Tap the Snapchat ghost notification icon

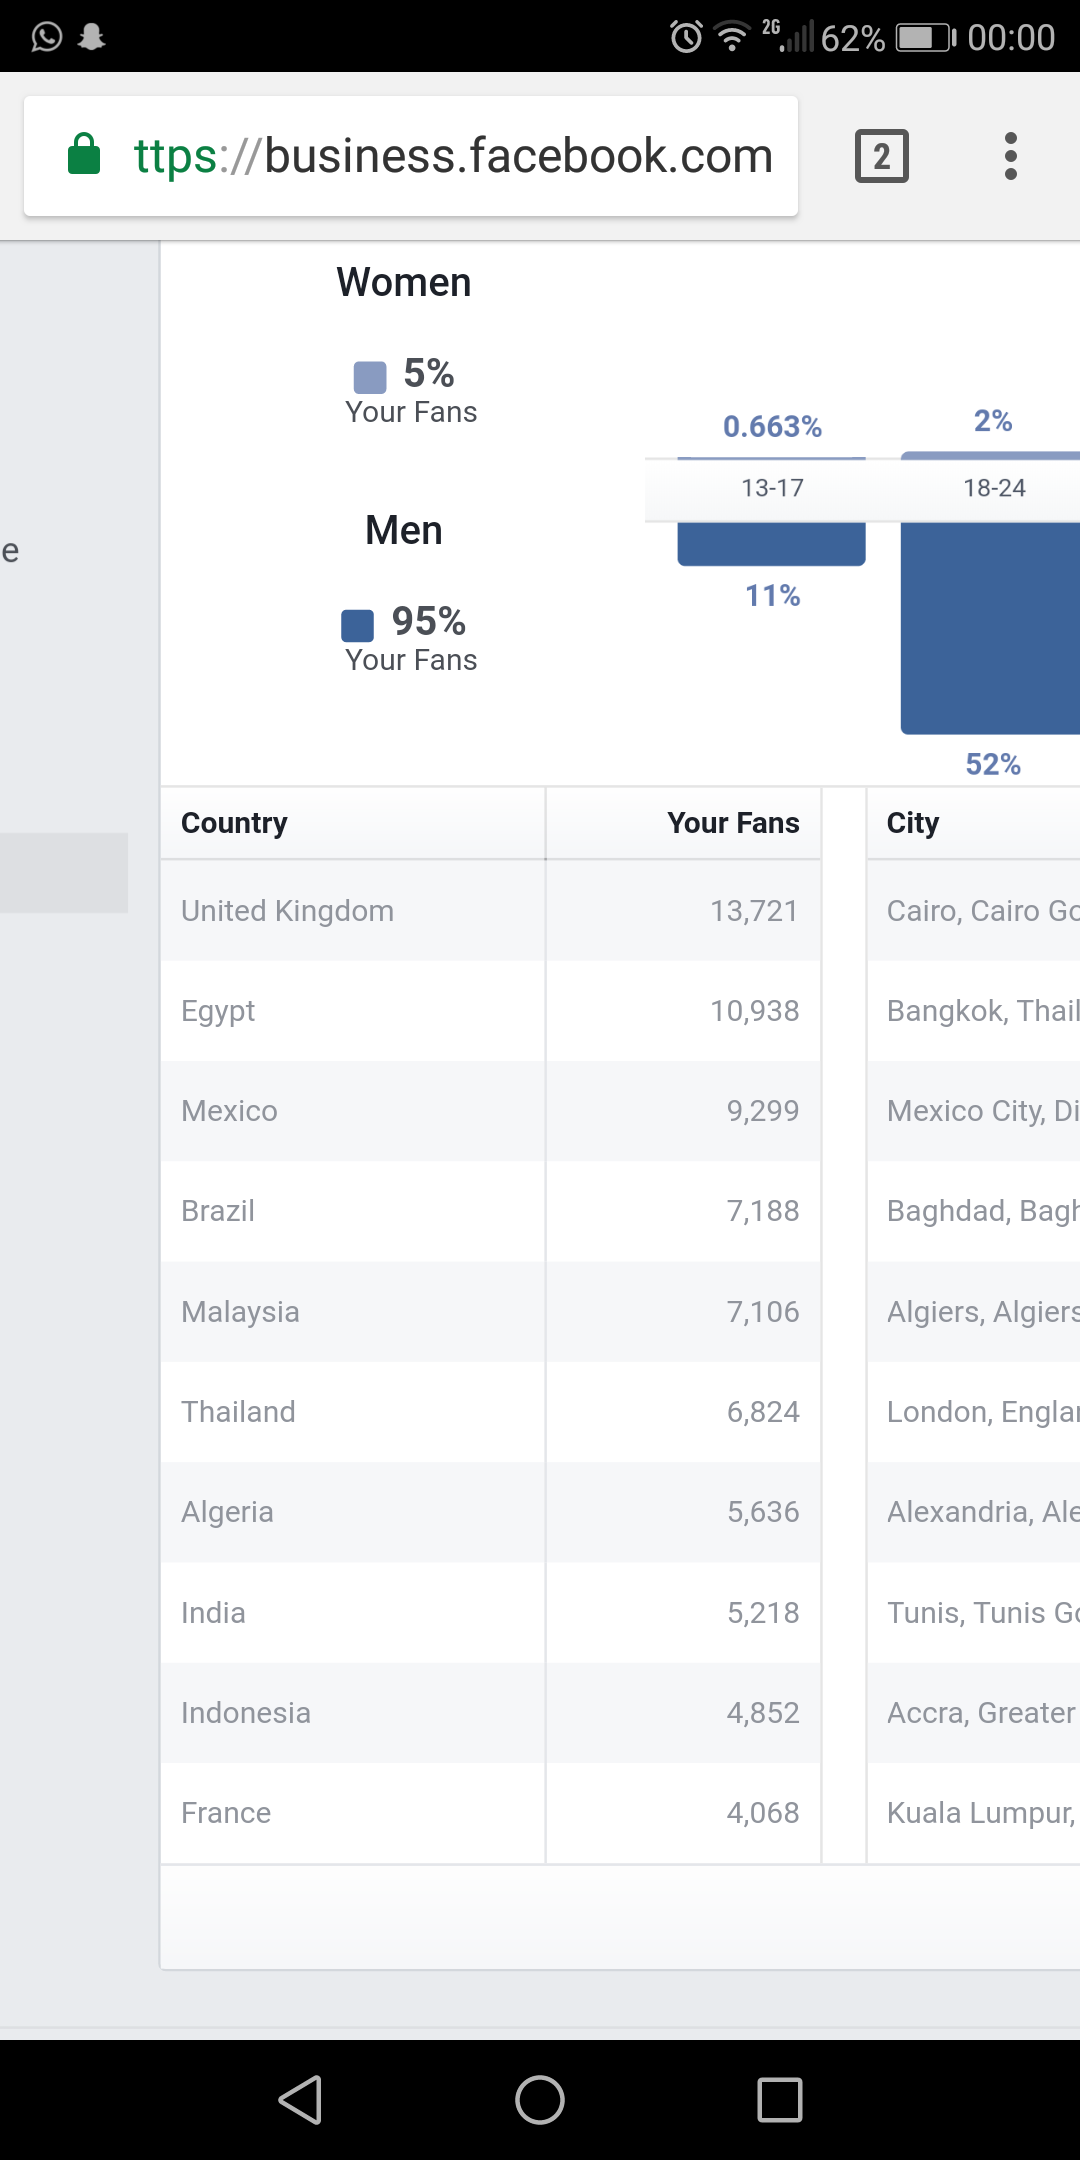[x=92, y=37]
